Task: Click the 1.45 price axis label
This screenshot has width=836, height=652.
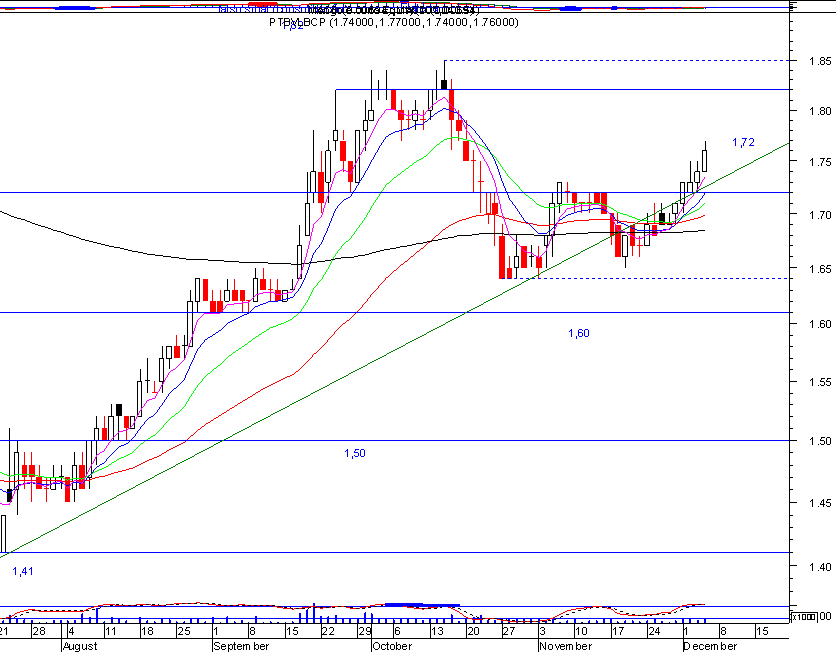Action: click(x=820, y=503)
